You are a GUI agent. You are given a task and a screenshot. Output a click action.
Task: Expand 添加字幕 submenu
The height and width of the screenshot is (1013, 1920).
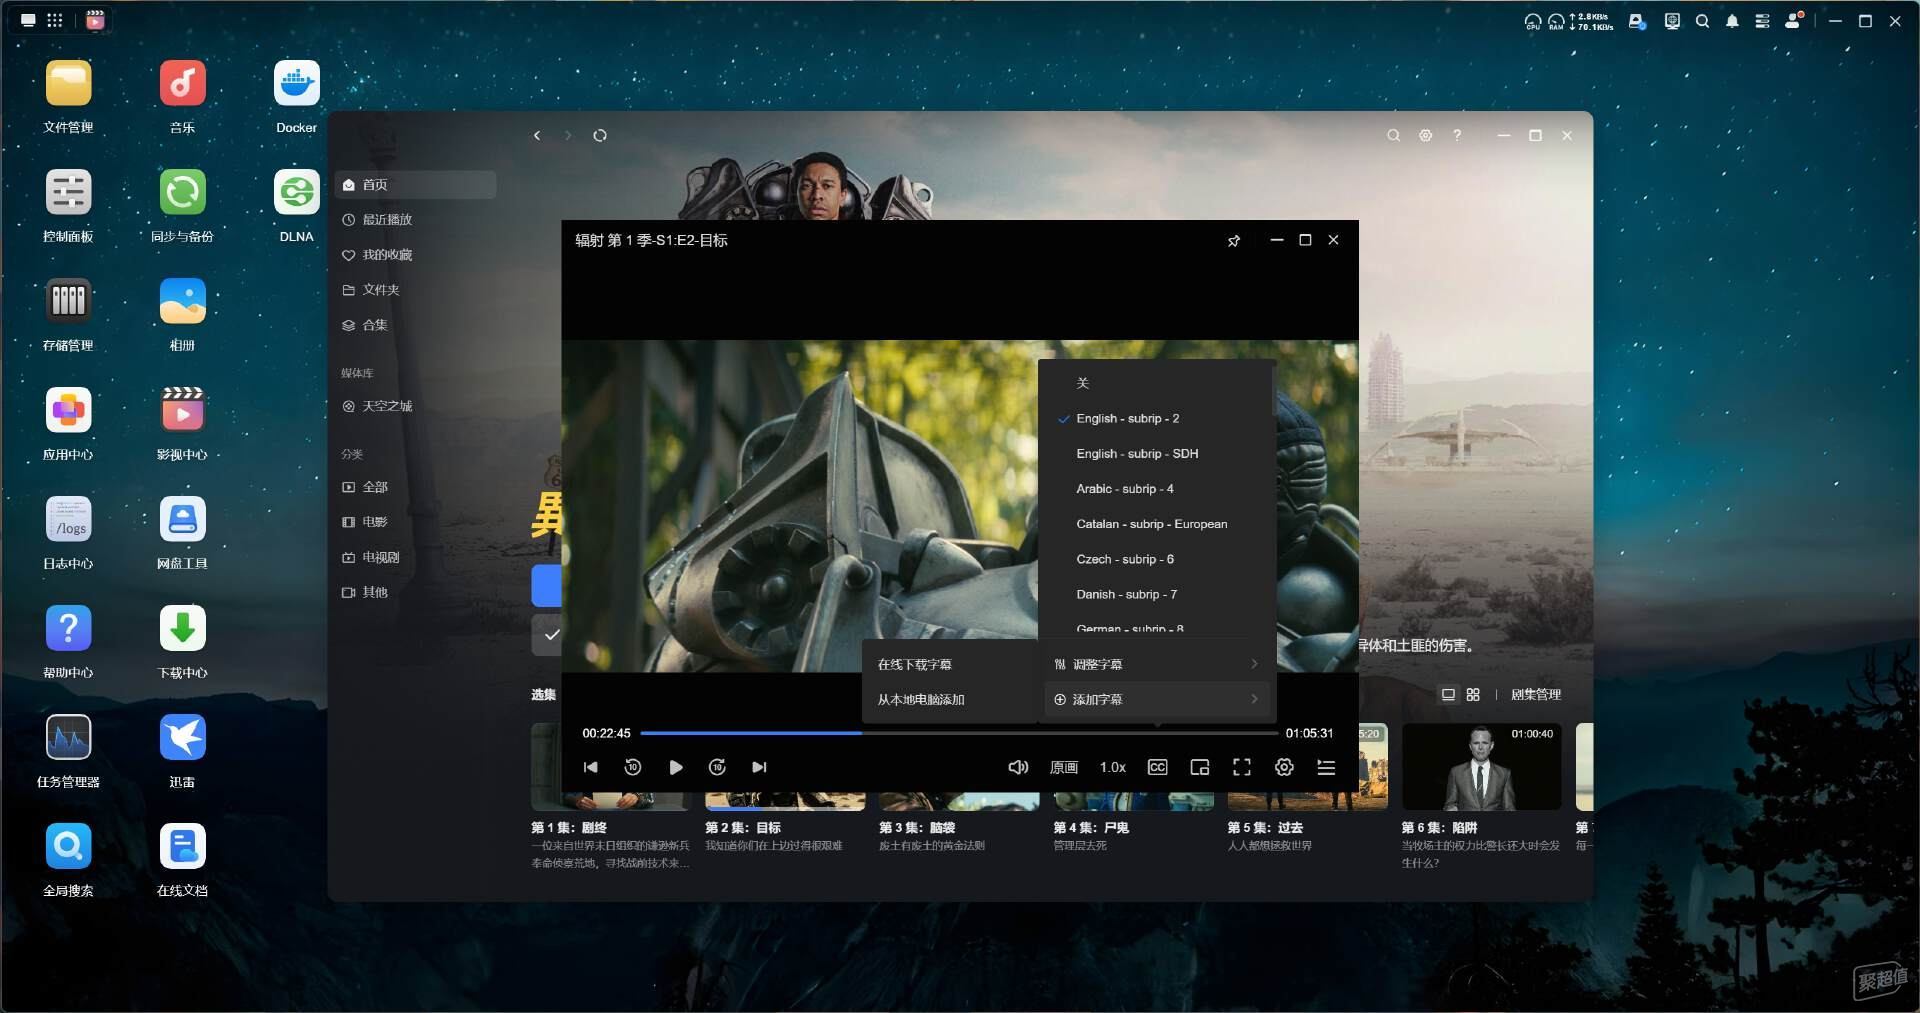click(x=1157, y=699)
